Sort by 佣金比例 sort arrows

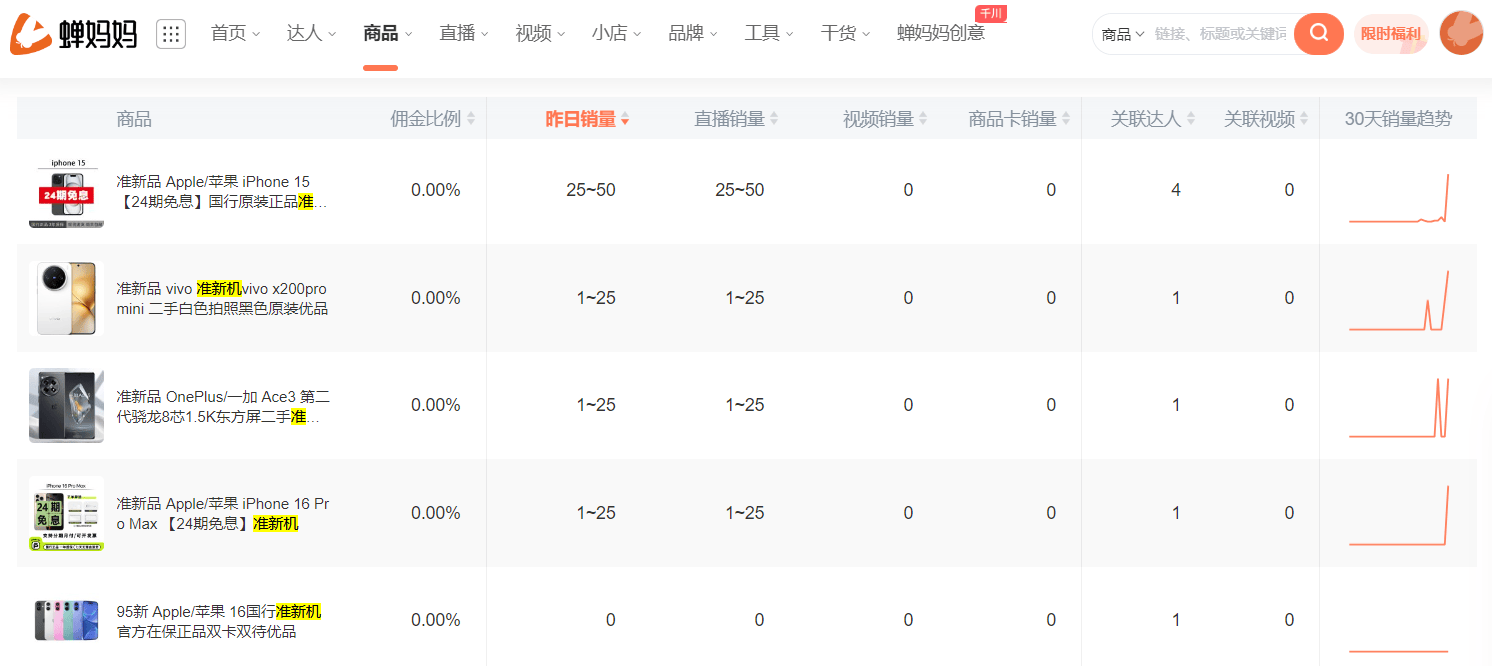coord(471,119)
